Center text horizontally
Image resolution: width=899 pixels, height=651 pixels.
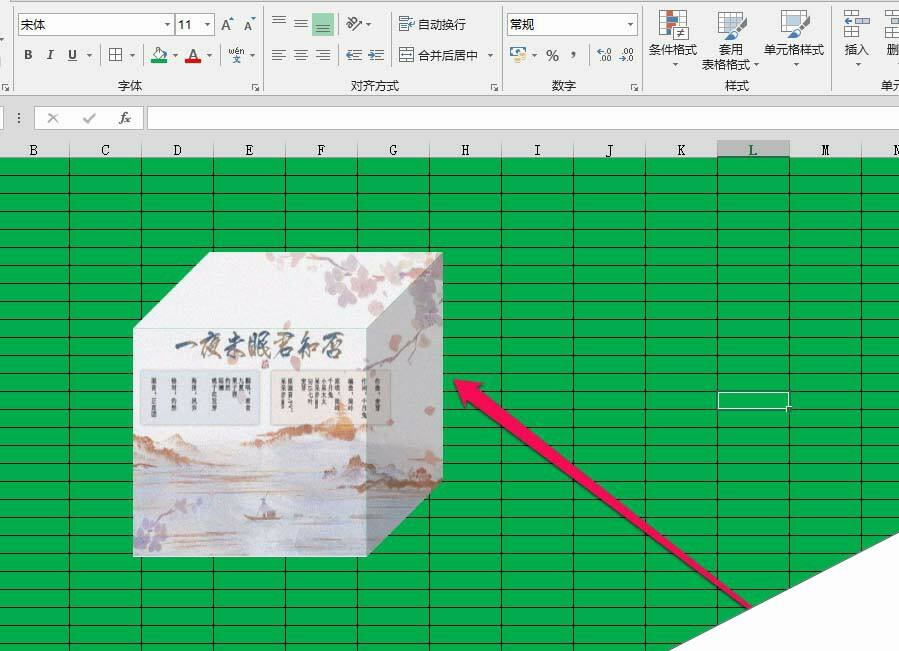point(301,55)
